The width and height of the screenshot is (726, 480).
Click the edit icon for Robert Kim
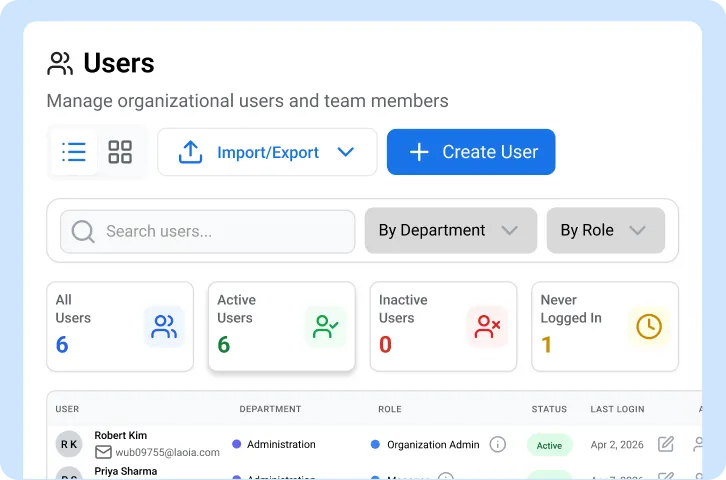(666, 444)
